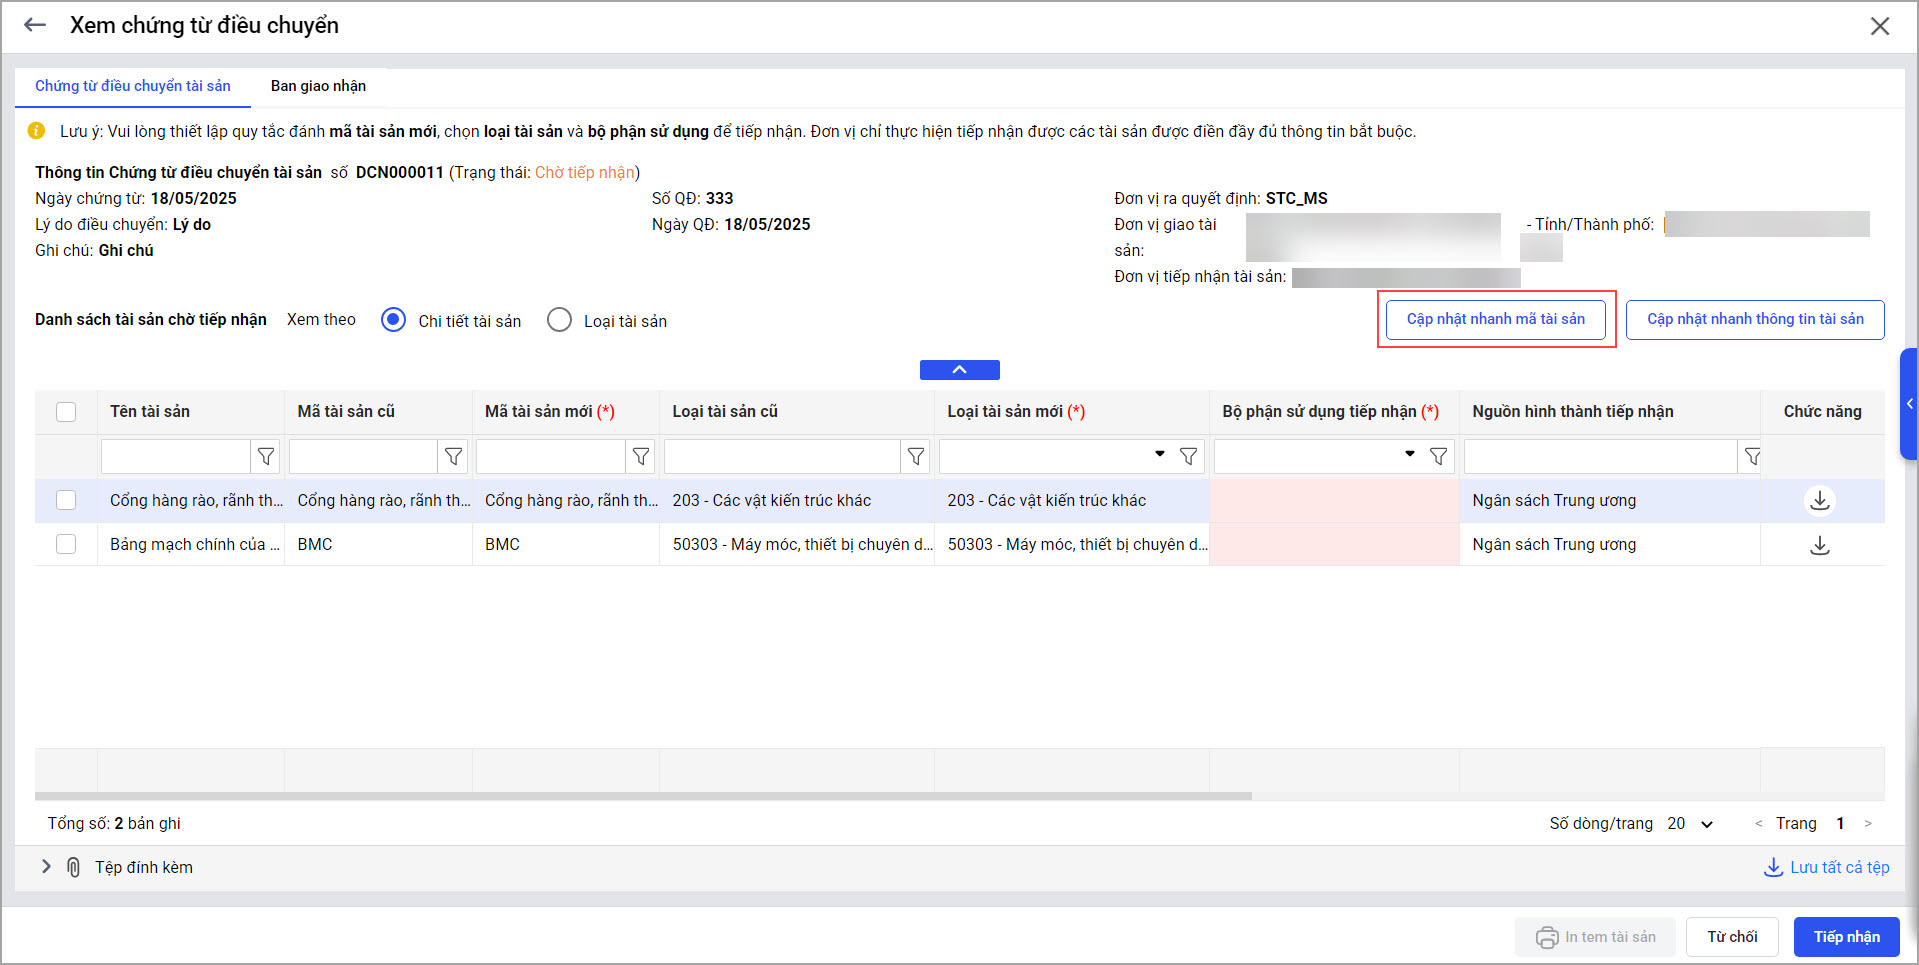Check the Bảng mạch chính row checkbox

[66, 544]
